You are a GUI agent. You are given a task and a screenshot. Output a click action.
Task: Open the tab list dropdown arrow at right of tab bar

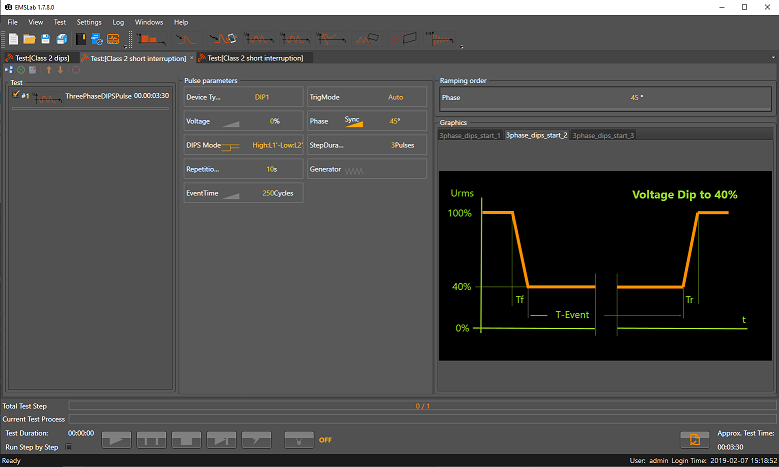pos(773,58)
